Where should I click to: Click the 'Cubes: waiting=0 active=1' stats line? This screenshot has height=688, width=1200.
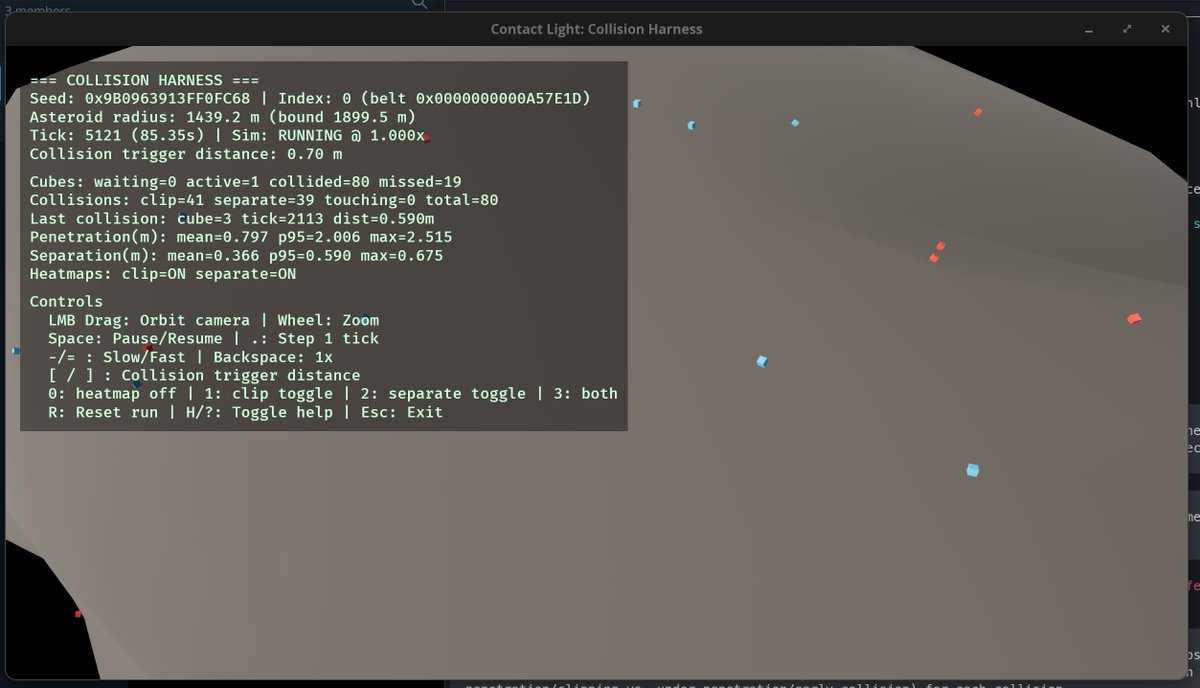(x=246, y=182)
